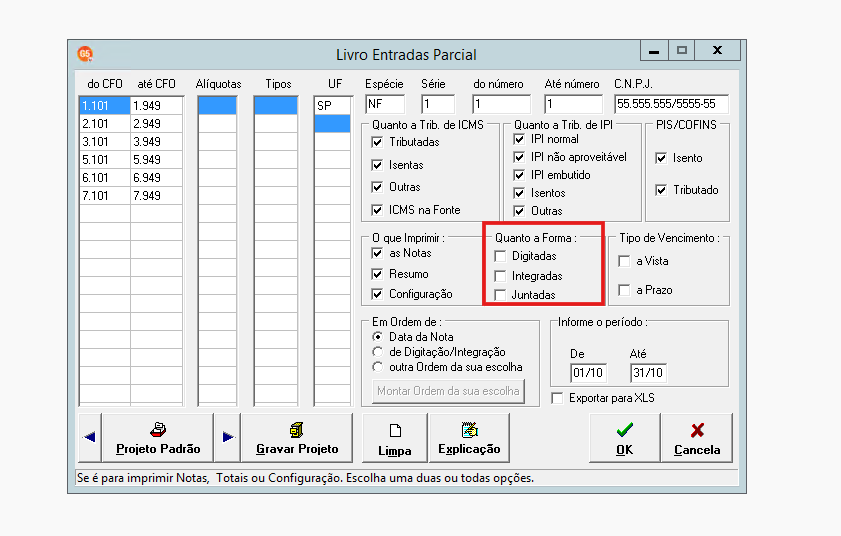Select the até CFO cell 2.949
The image size is (841, 536).
point(157,124)
